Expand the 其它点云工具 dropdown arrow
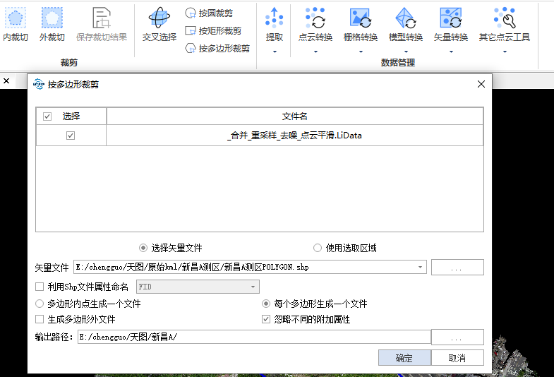 pyautogui.click(x=505, y=52)
